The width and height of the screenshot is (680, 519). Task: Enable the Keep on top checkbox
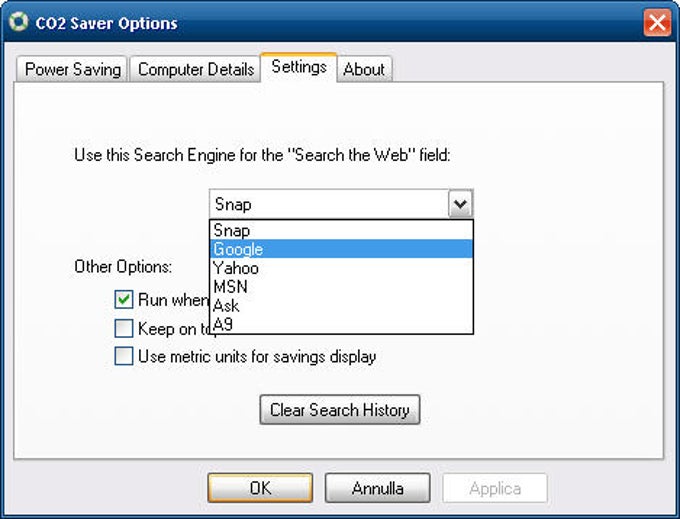tap(124, 328)
